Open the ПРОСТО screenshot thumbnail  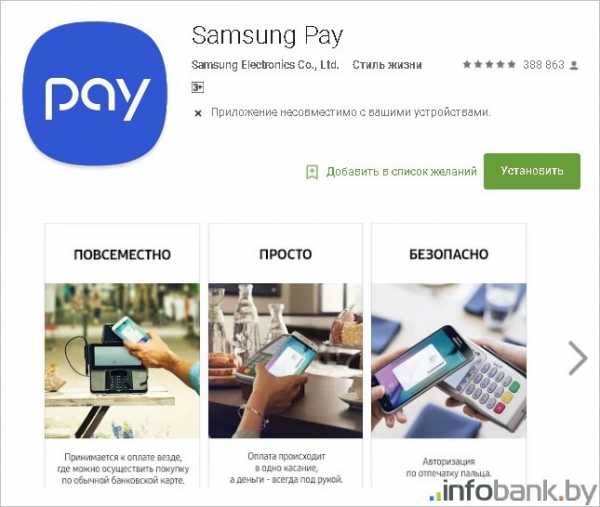285,355
